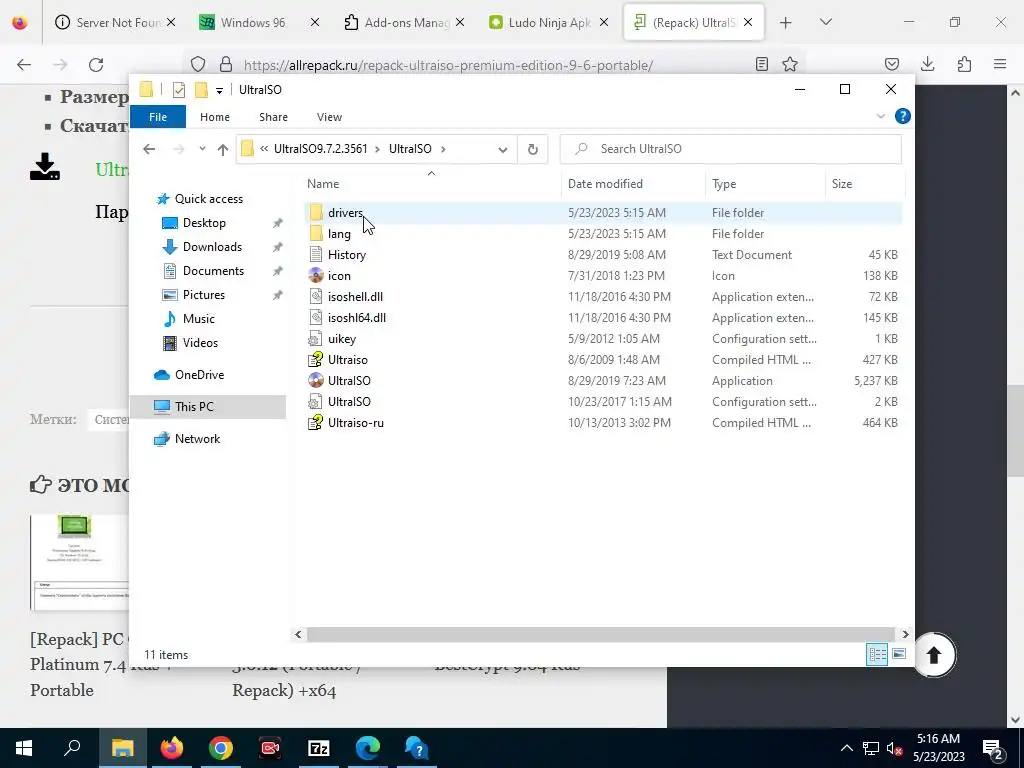
Task: Open 7-Zip from taskbar
Action: [319, 748]
